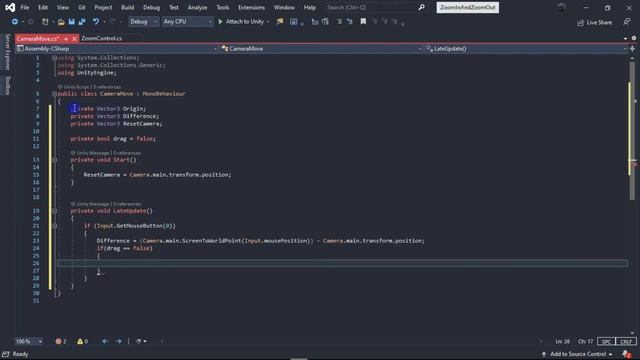Open the Extensions menu
The width and height of the screenshot is (640, 360).
tap(251, 7)
